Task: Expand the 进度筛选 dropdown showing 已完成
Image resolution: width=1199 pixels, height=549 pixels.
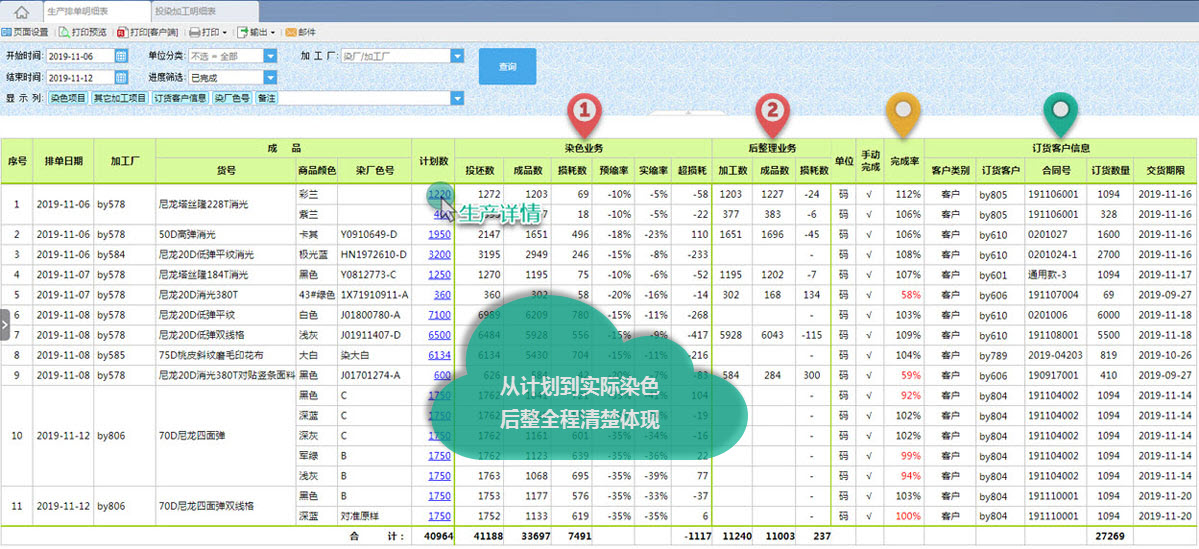Action: 270,77
